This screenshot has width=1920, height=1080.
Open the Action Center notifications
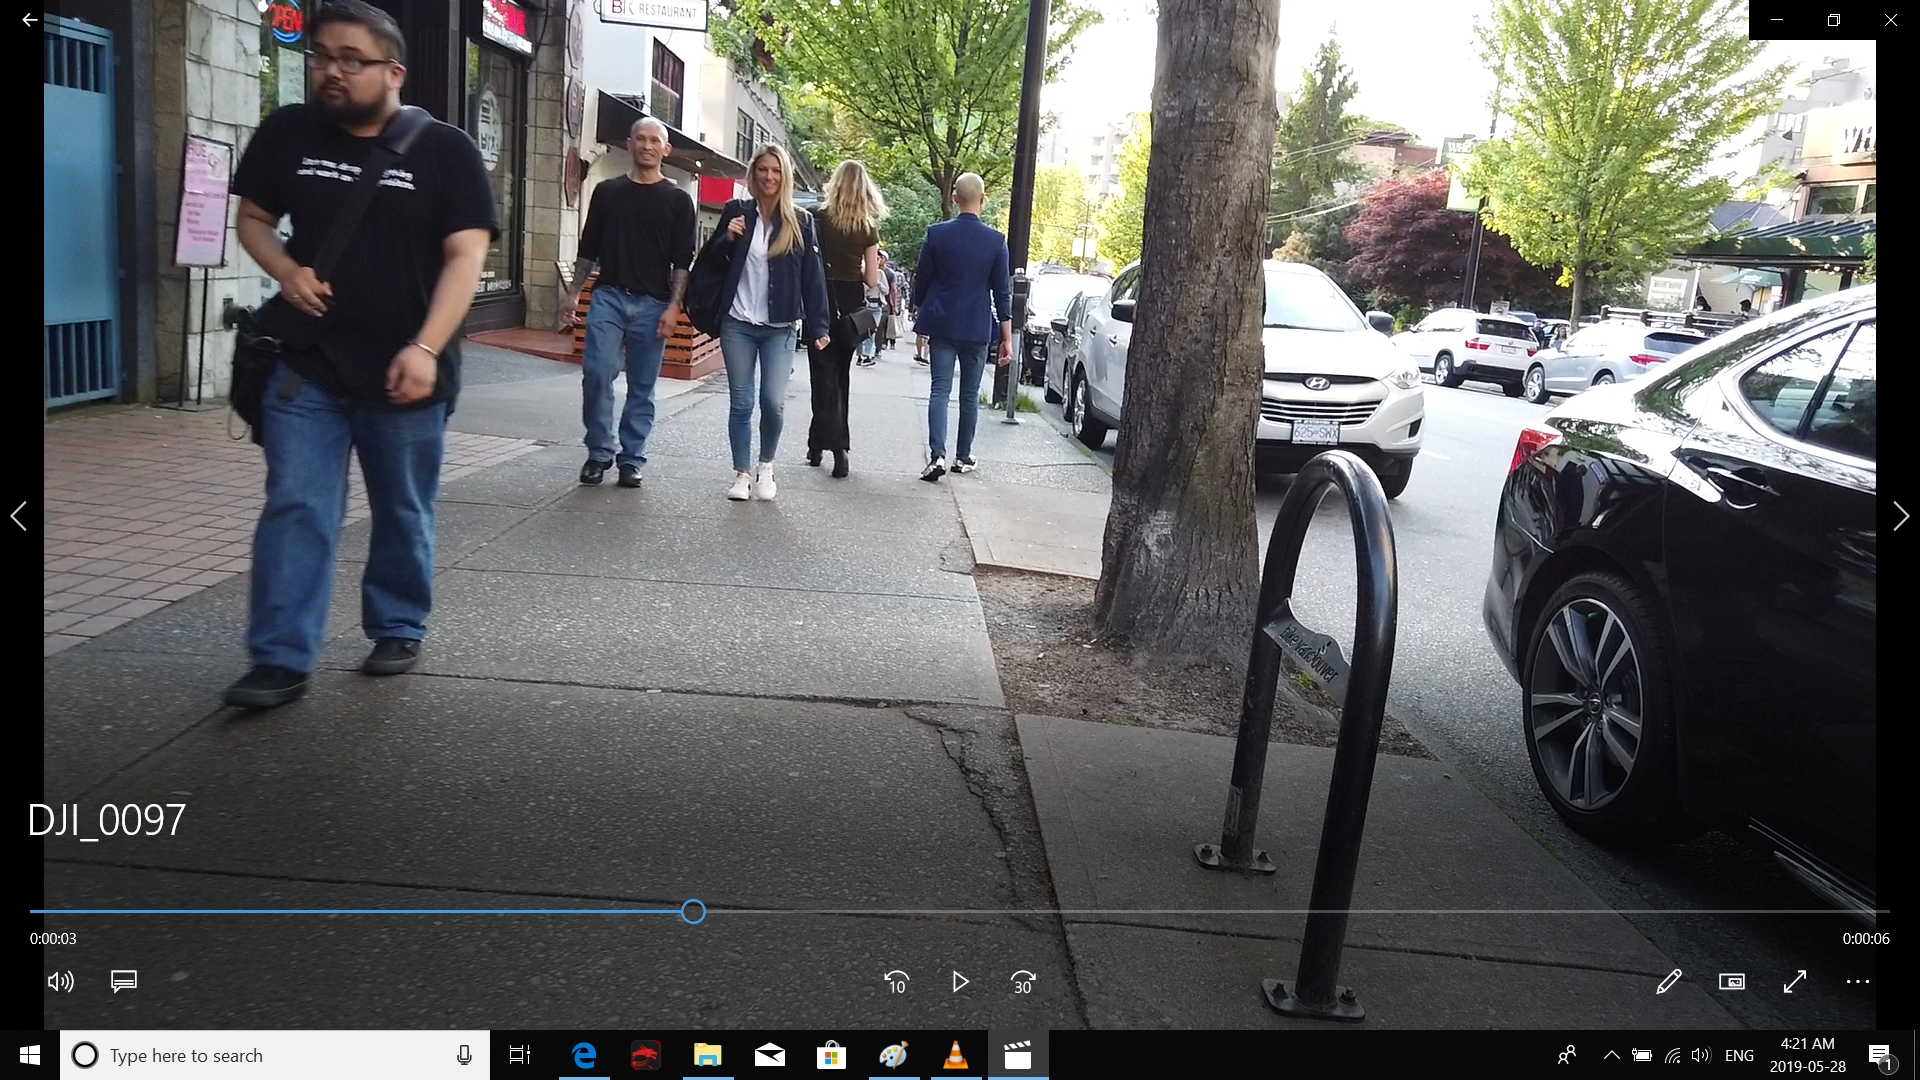click(x=1880, y=1055)
